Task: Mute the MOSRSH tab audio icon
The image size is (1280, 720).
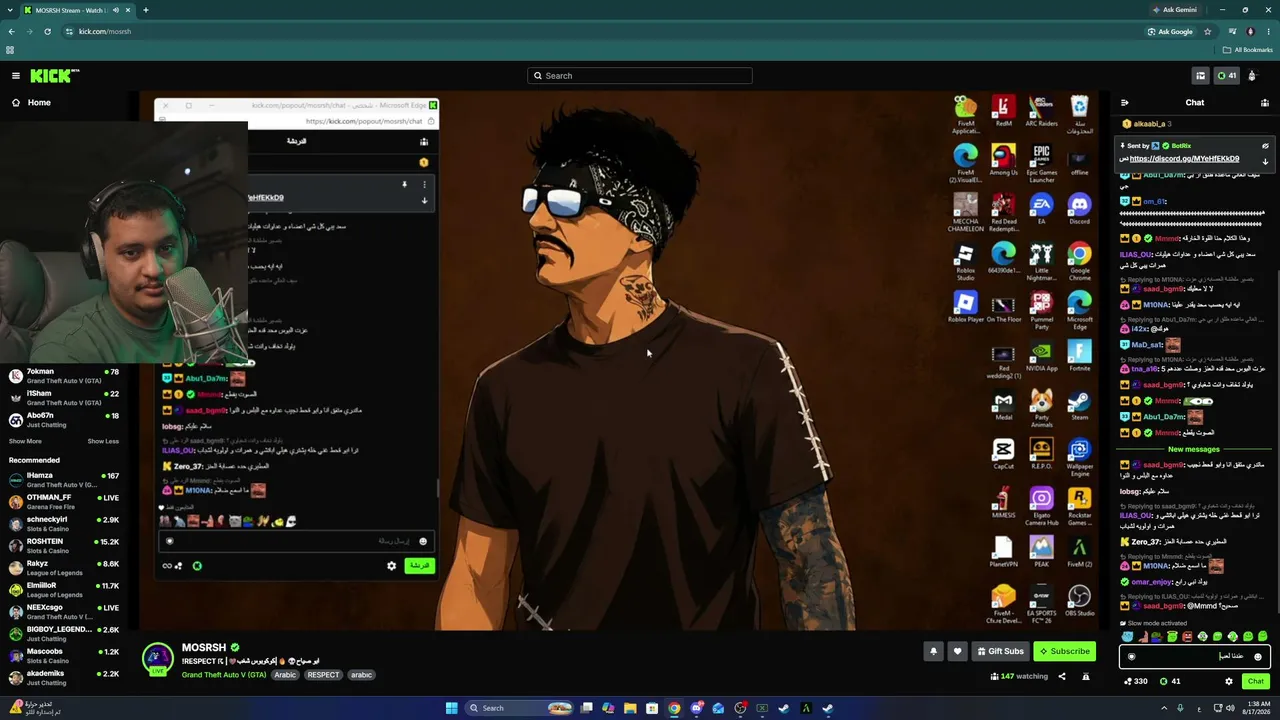Action: coord(115,10)
